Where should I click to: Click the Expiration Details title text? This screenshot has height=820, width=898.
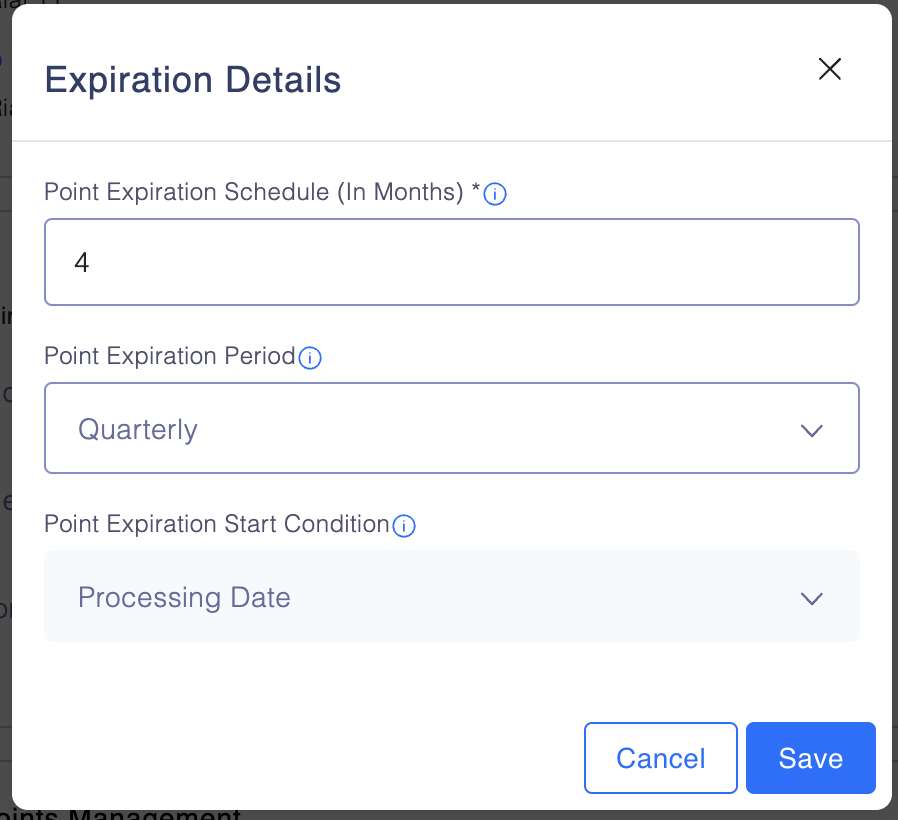(193, 80)
